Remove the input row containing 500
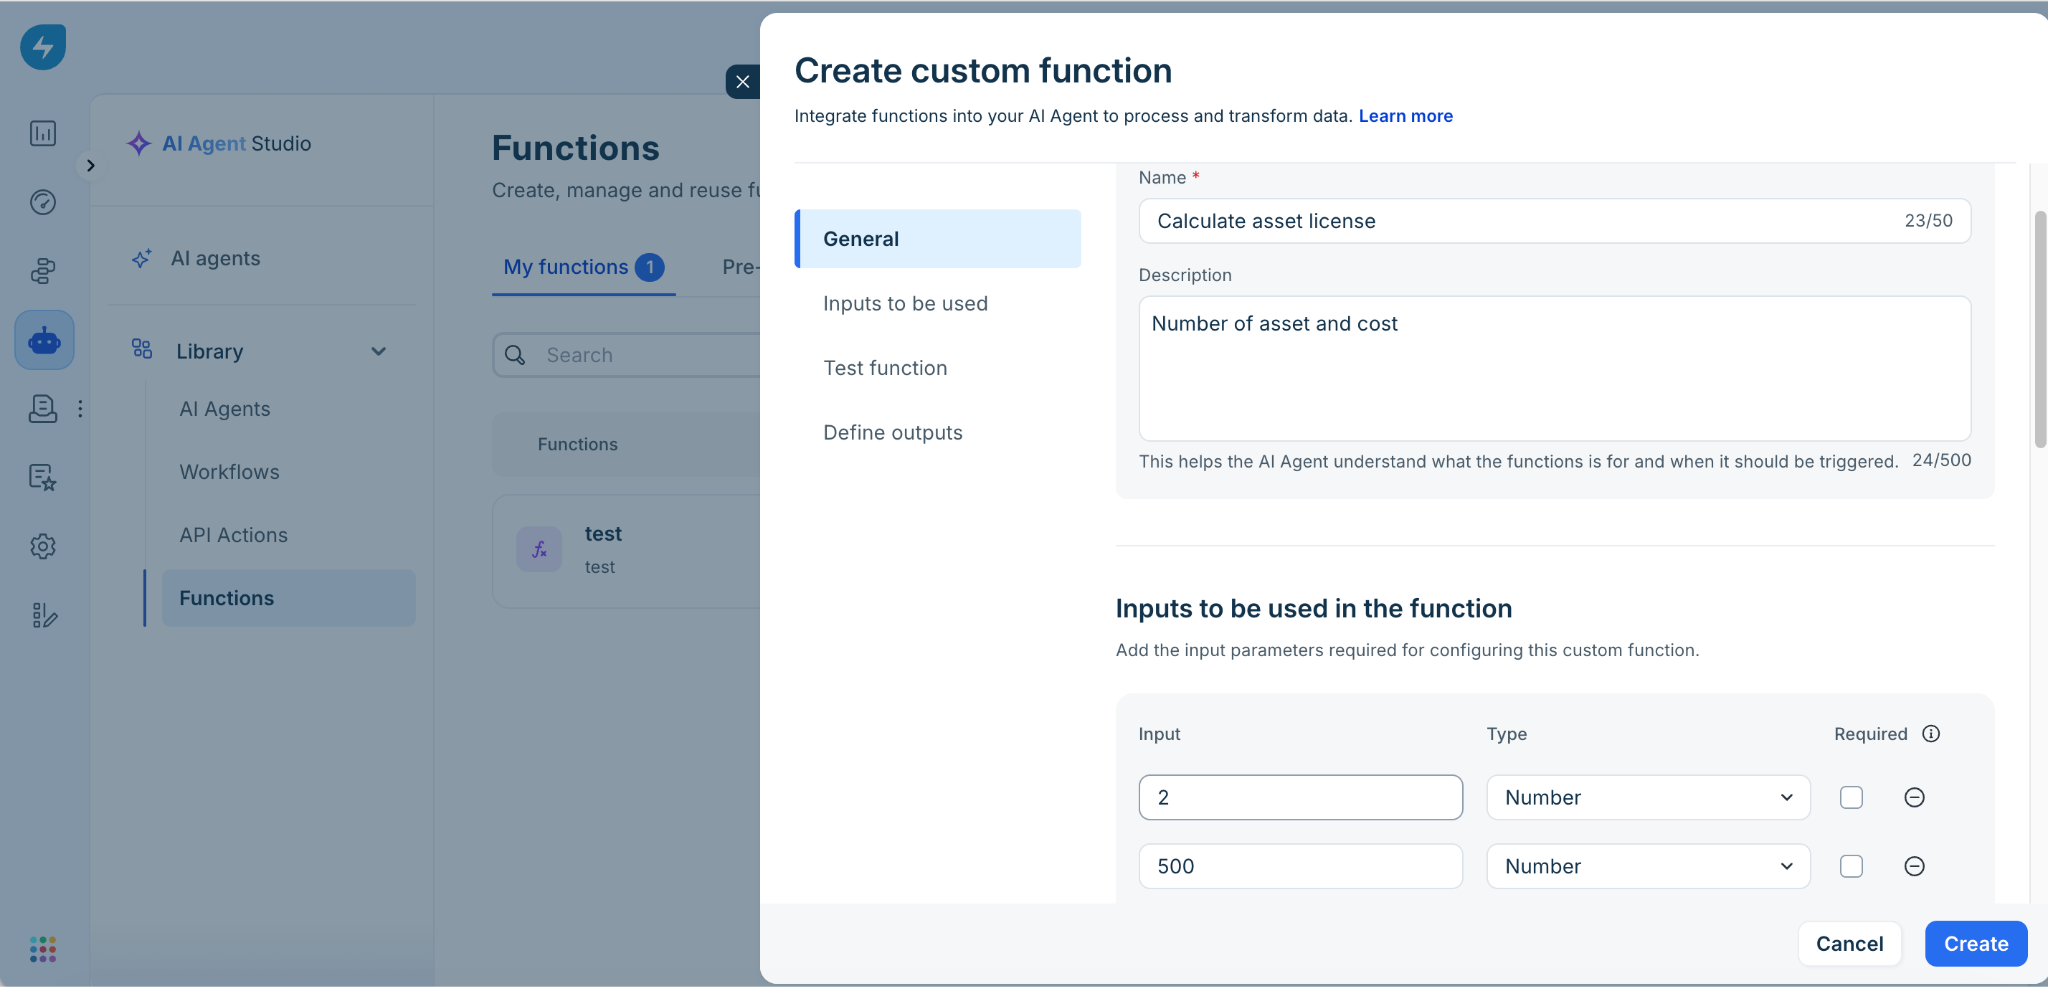 pos(1914,866)
